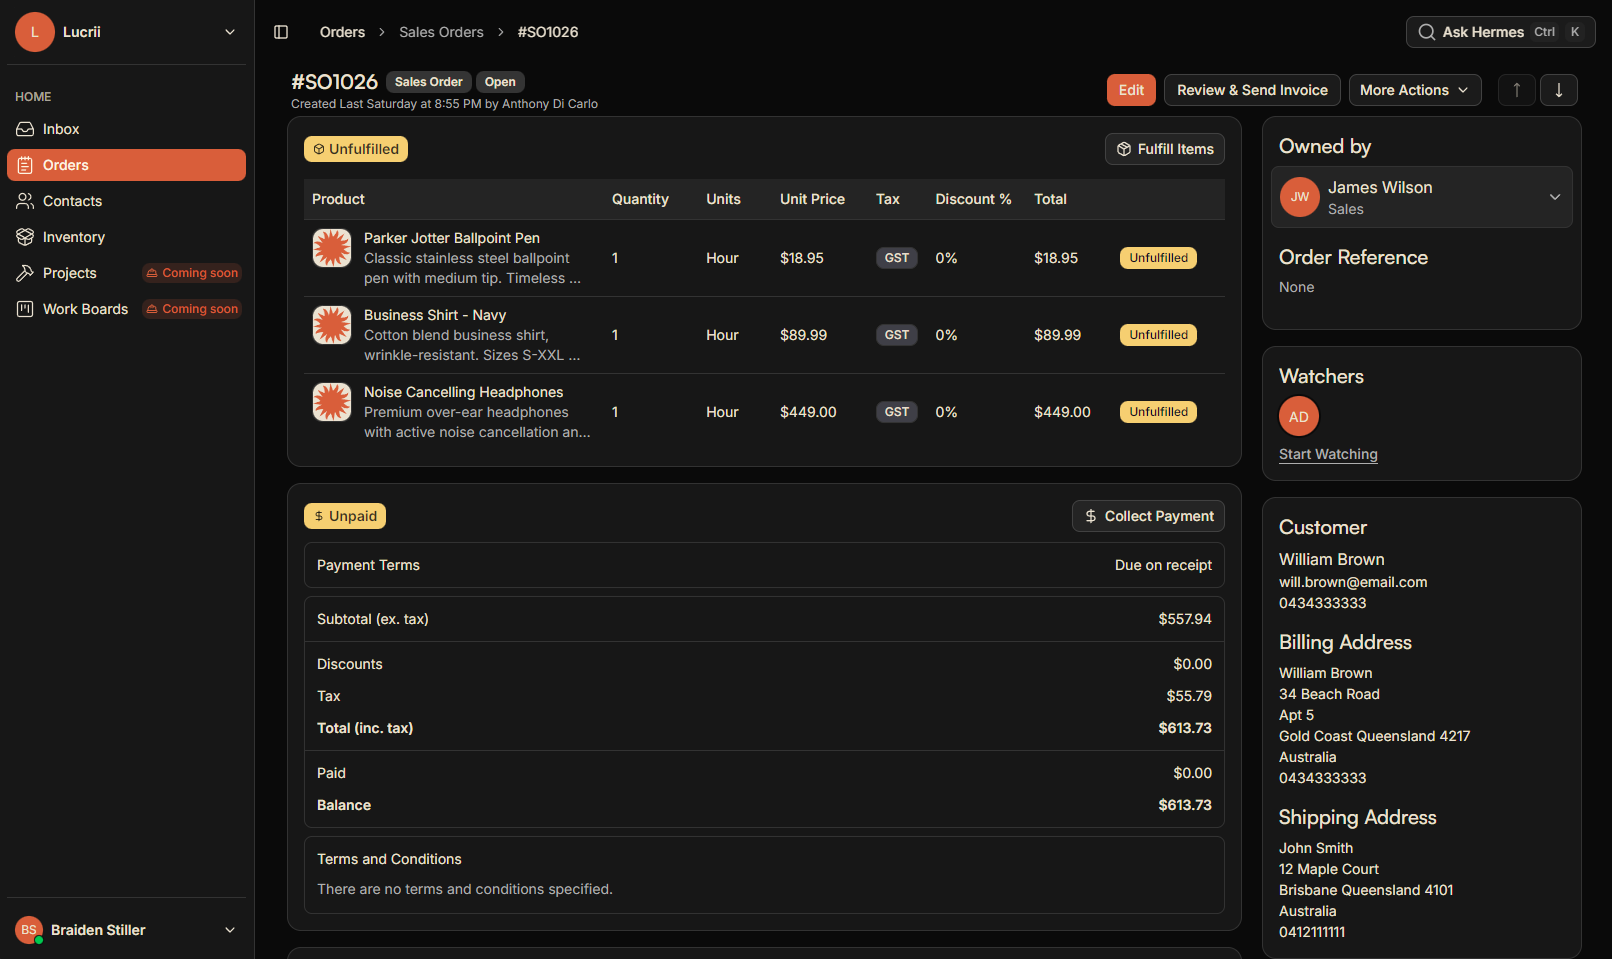The width and height of the screenshot is (1612, 959).
Task: Collapse the sidebar using the panel toggle icon
Action: (281, 31)
